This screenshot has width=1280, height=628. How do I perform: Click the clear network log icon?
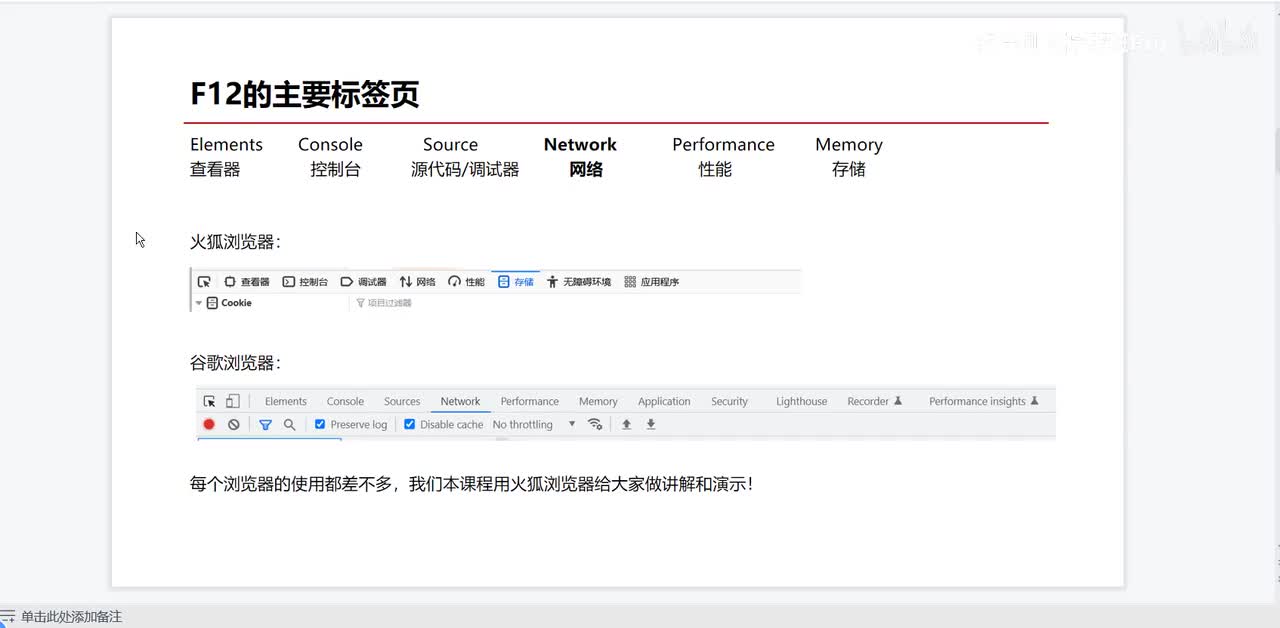pyautogui.click(x=233, y=424)
